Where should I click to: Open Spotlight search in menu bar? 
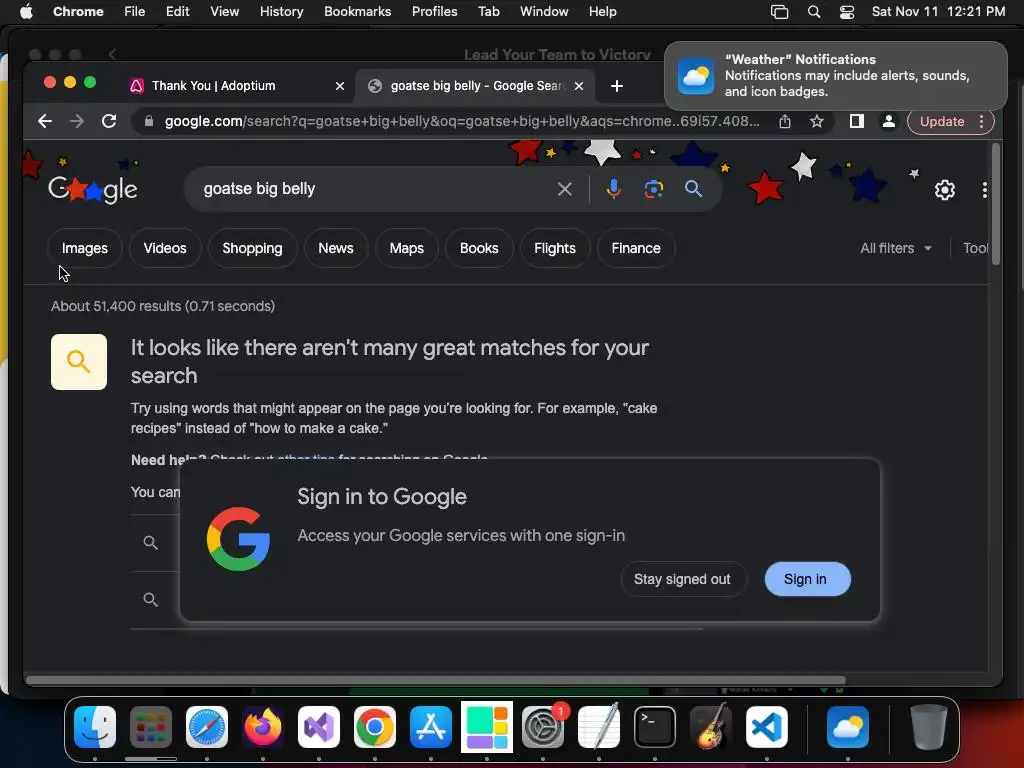pyautogui.click(x=814, y=12)
